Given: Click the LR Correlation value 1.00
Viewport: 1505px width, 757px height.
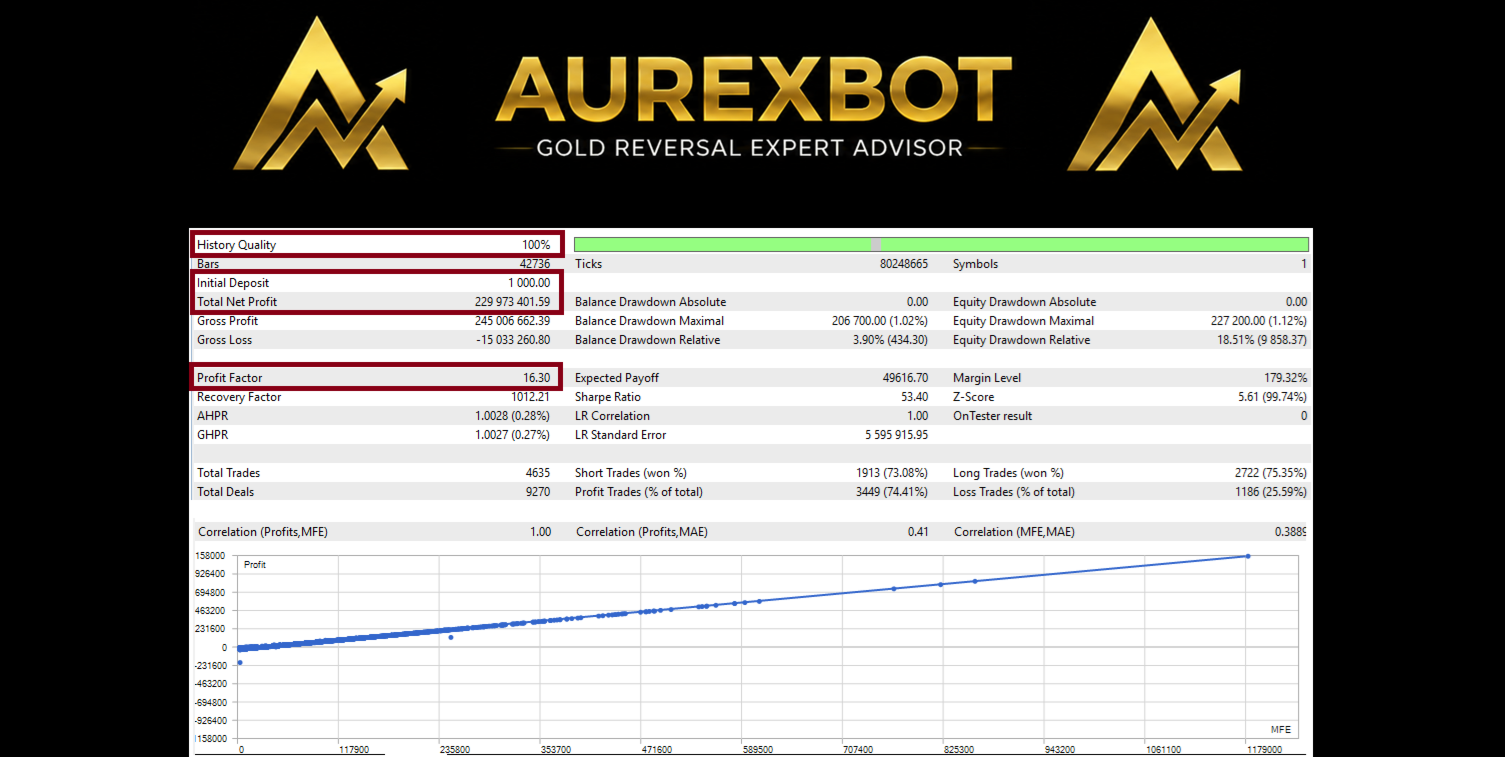Looking at the screenshot, I should click(x=918, y=416).
